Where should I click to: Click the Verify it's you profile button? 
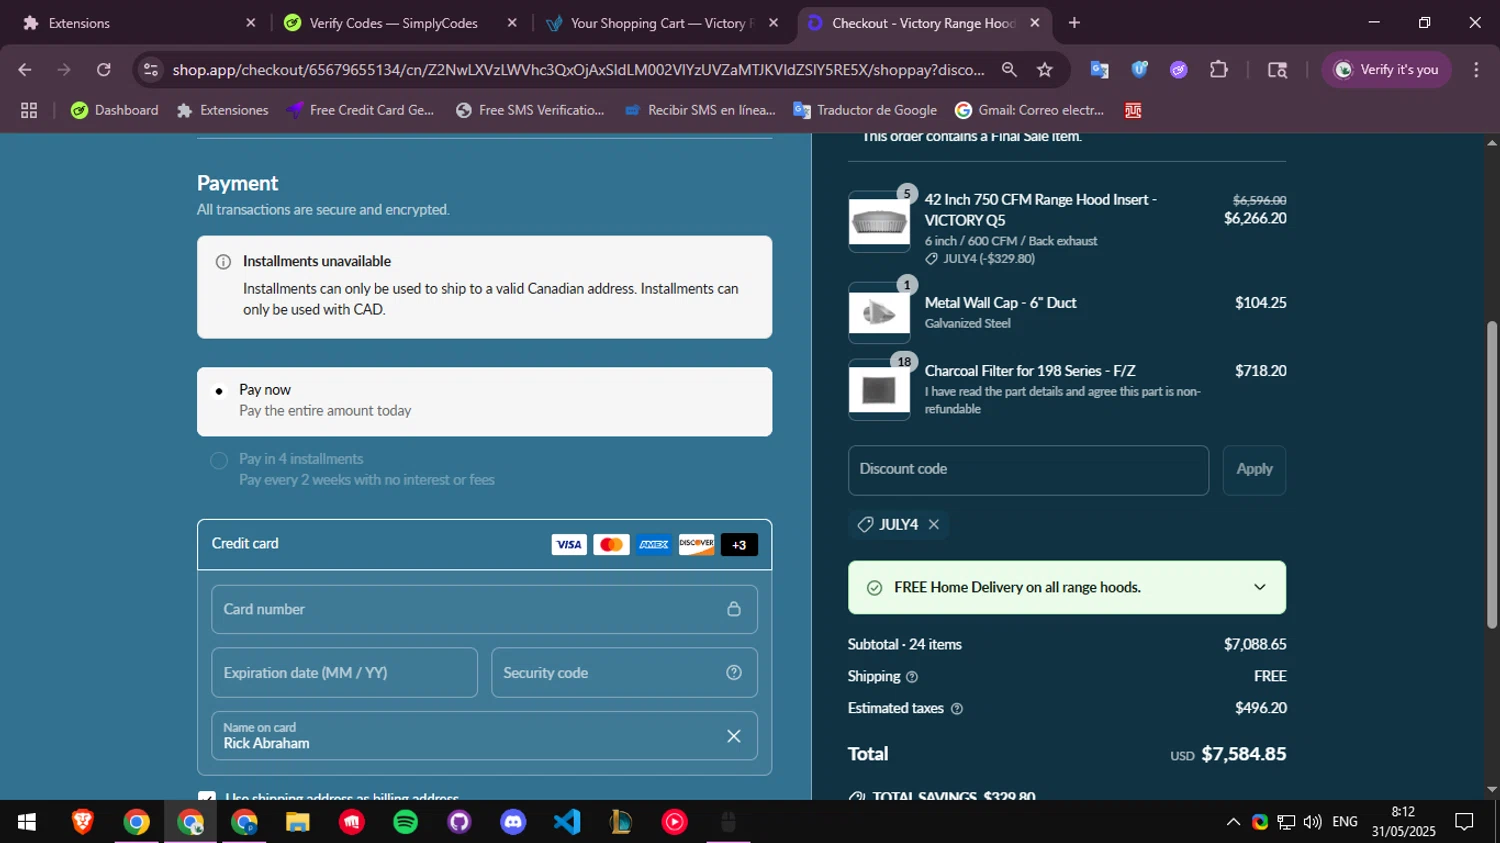pyautogui.click(x=1386, y=70)
